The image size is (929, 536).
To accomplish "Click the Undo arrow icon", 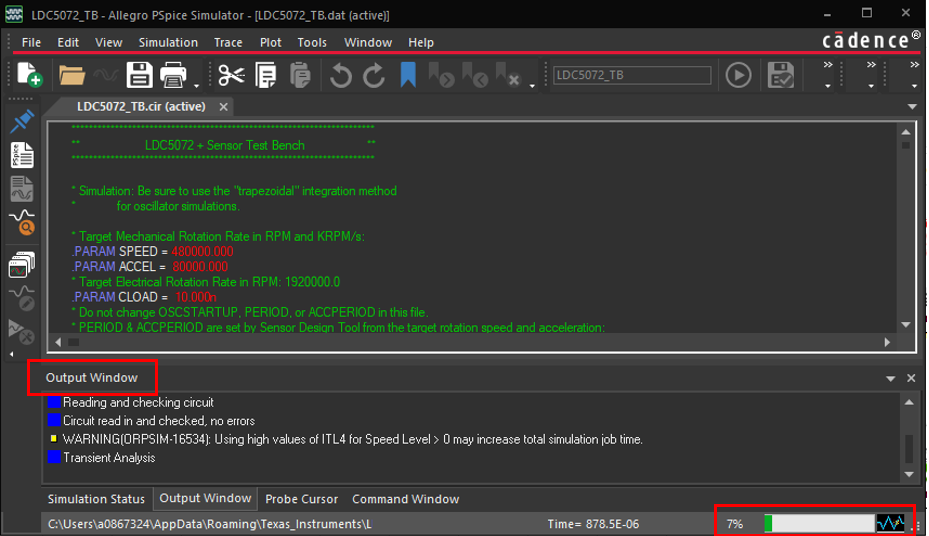I will coord(341,75).
